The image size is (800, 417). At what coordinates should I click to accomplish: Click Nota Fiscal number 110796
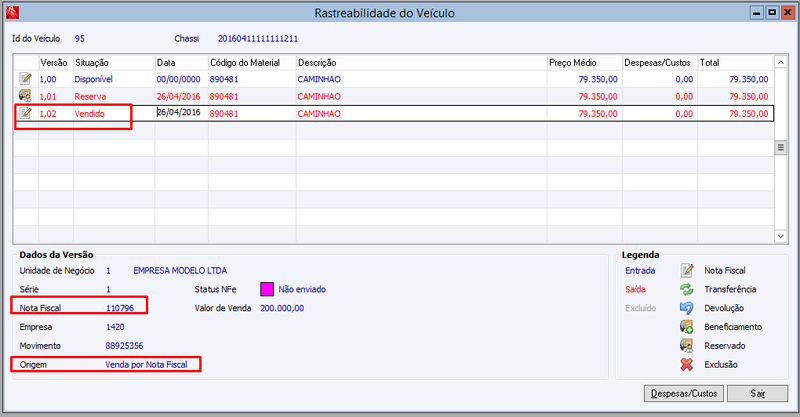point(120,308)
